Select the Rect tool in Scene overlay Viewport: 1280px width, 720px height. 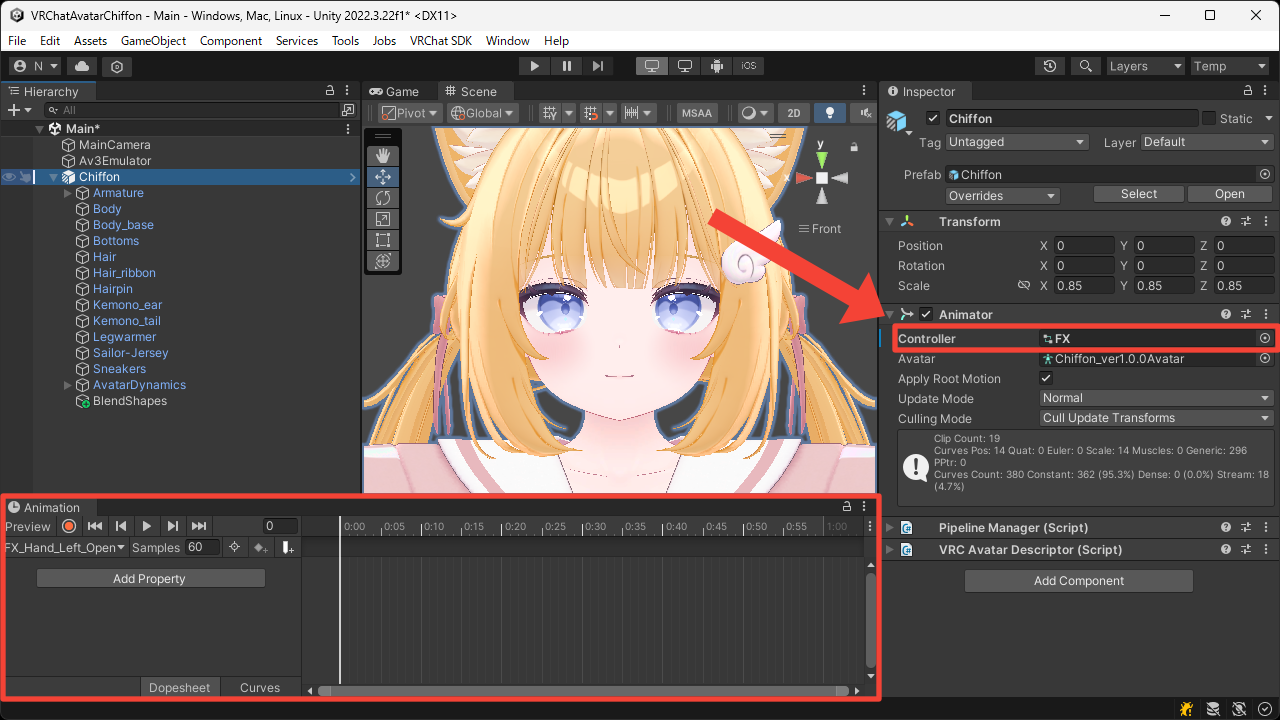tap(382, 240)
